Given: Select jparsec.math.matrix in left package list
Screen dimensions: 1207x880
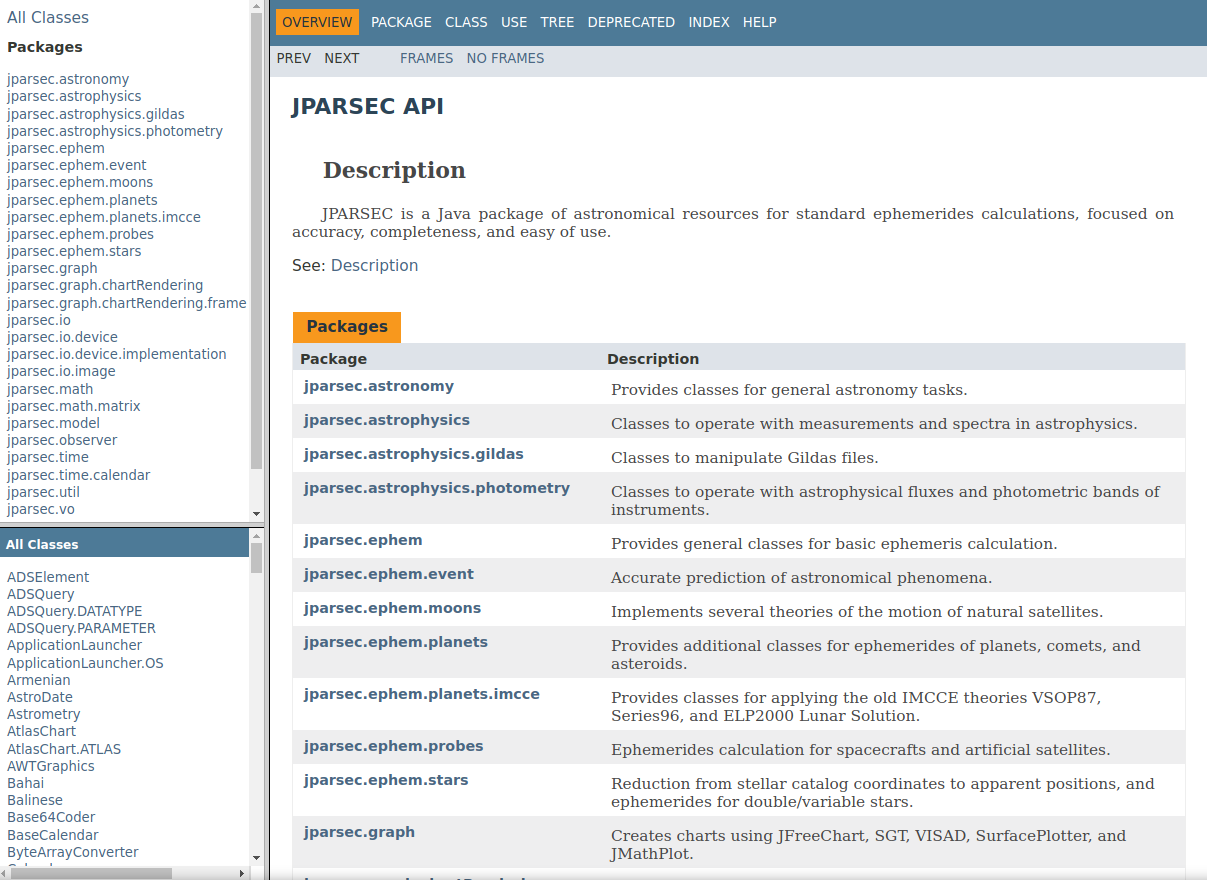Looking at the screenshot, I should pos(73,406).
